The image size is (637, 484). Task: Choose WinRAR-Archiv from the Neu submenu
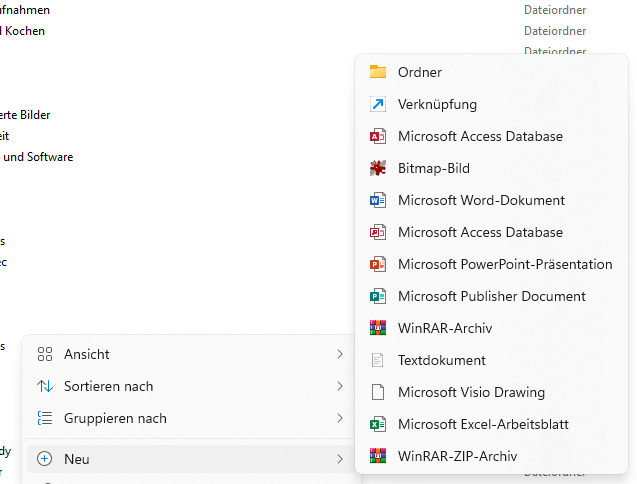click(x=445, y=328)
